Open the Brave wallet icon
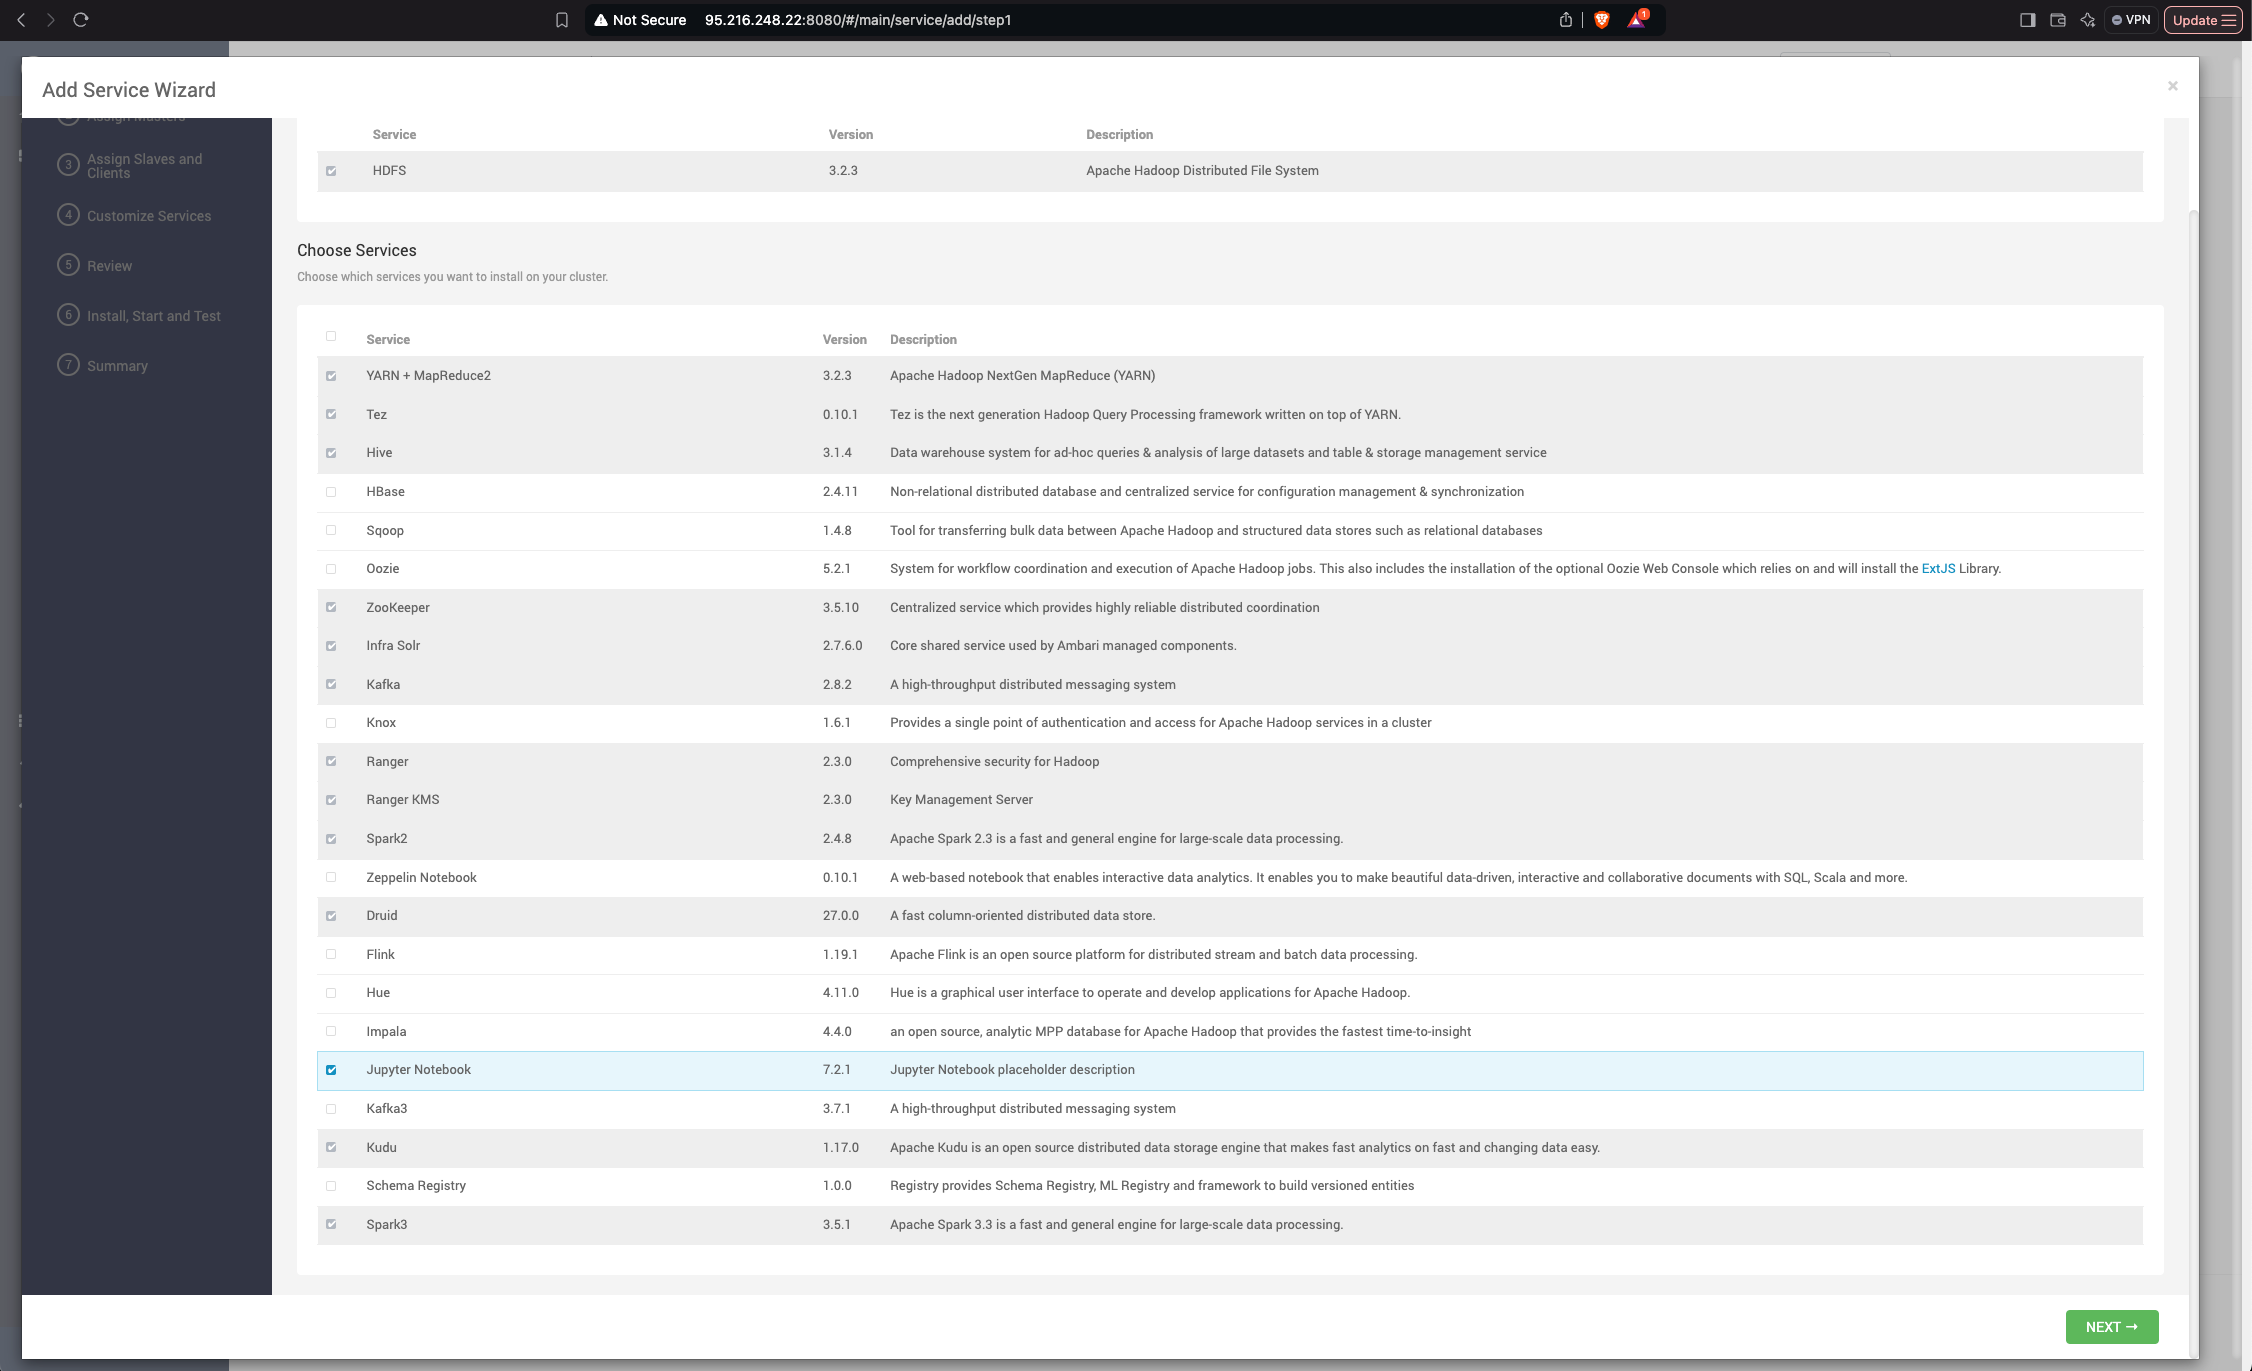Viewport: 2252px width, 1371px height. point(2058,20)
